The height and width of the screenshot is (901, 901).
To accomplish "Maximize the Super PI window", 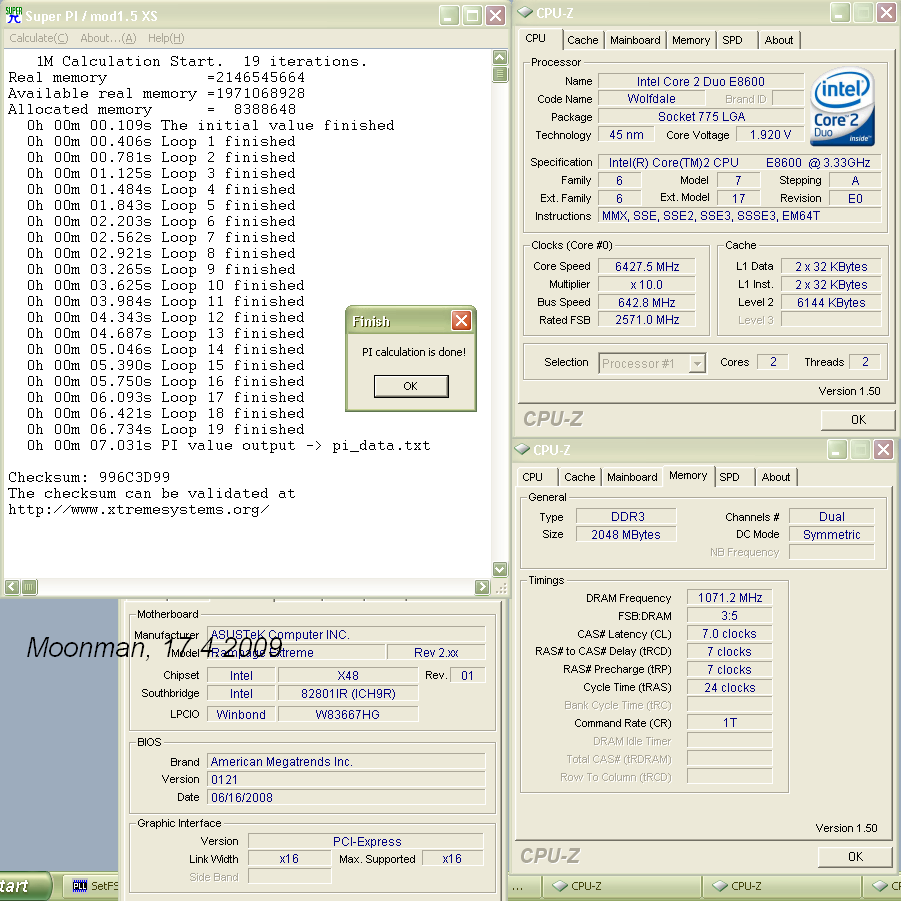I will coord(472,16).
